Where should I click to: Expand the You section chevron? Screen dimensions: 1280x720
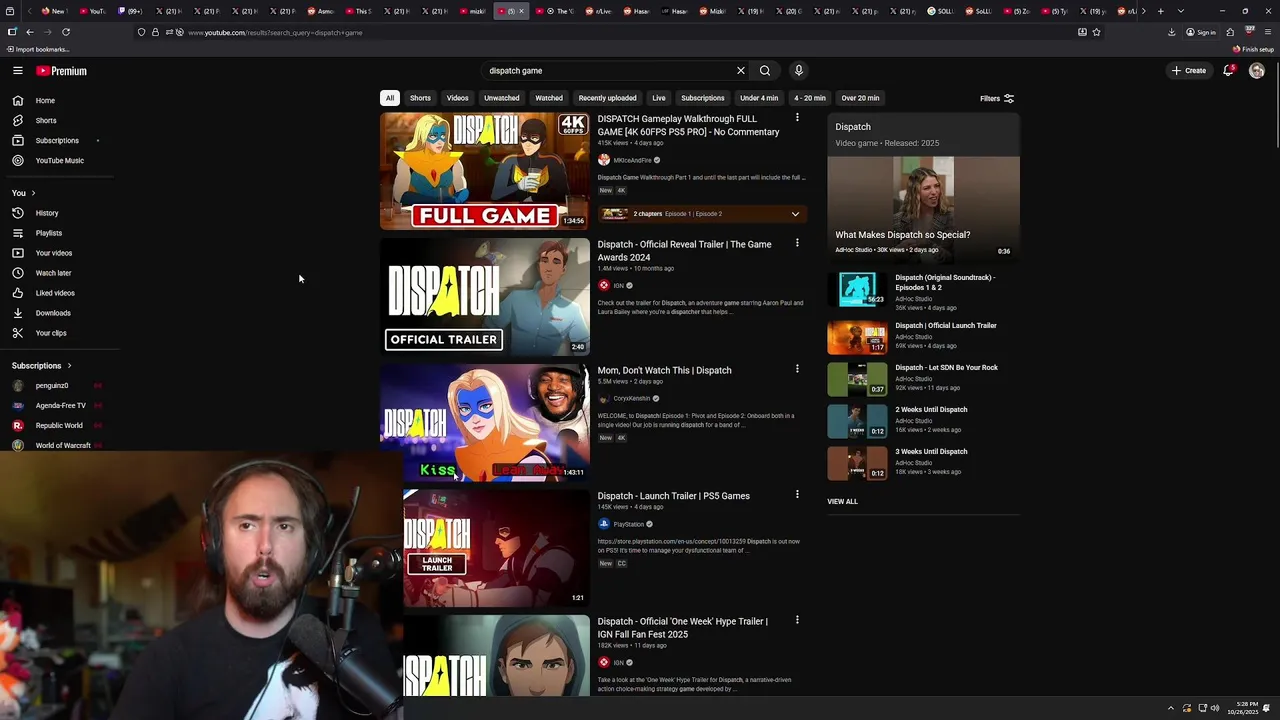(x=33, y=193)
